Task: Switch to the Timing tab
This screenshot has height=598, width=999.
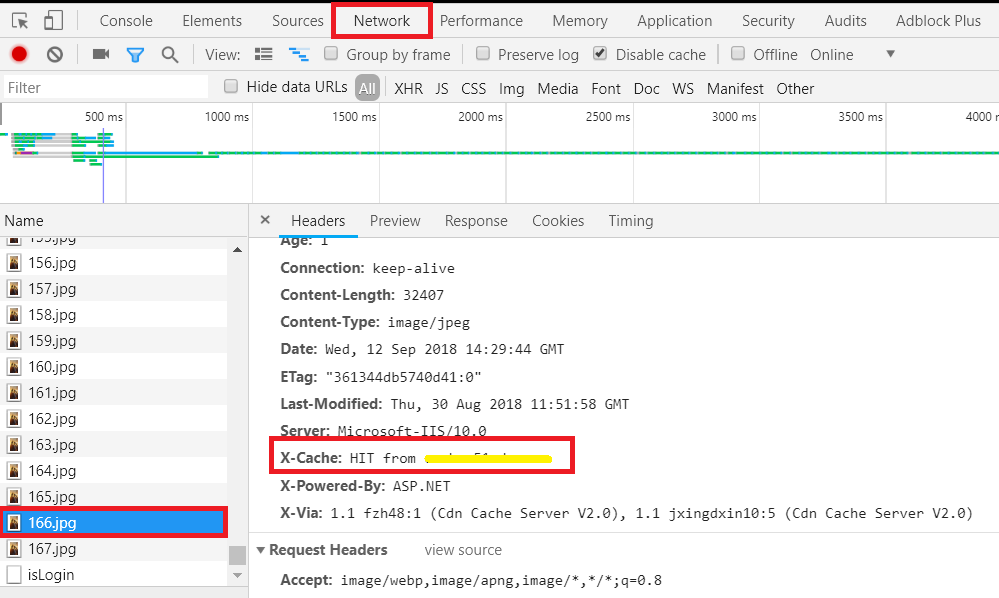Action: coord(630,221)
